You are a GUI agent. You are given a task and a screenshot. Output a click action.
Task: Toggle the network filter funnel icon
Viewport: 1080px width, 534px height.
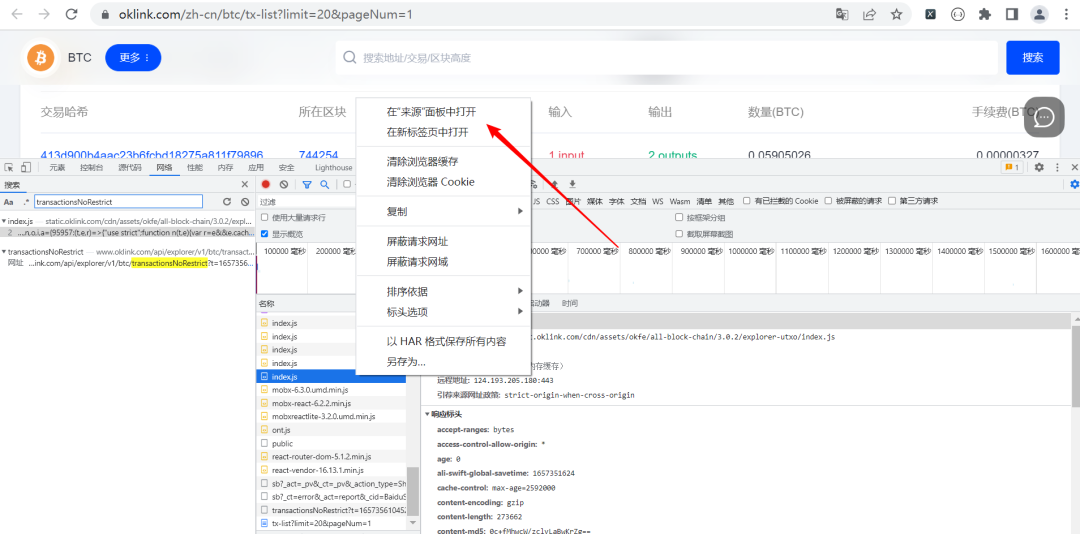(x=307, y=184)
